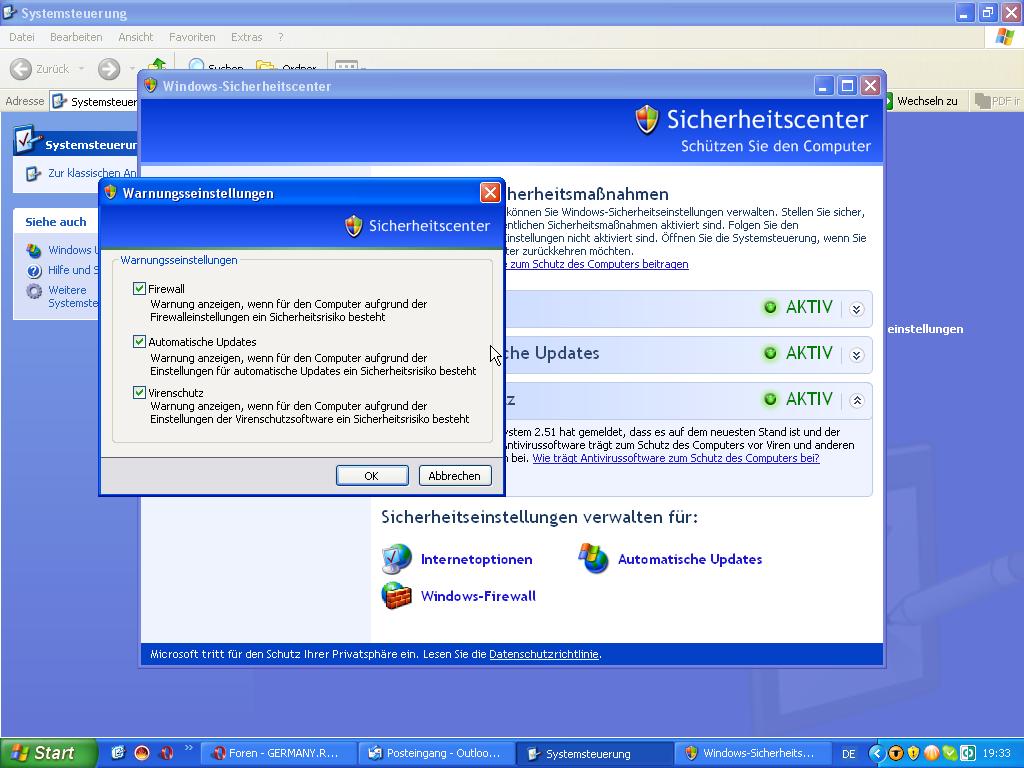Click the Windows flag logo in Systemsteuerung menu bar

point(1005,37)
